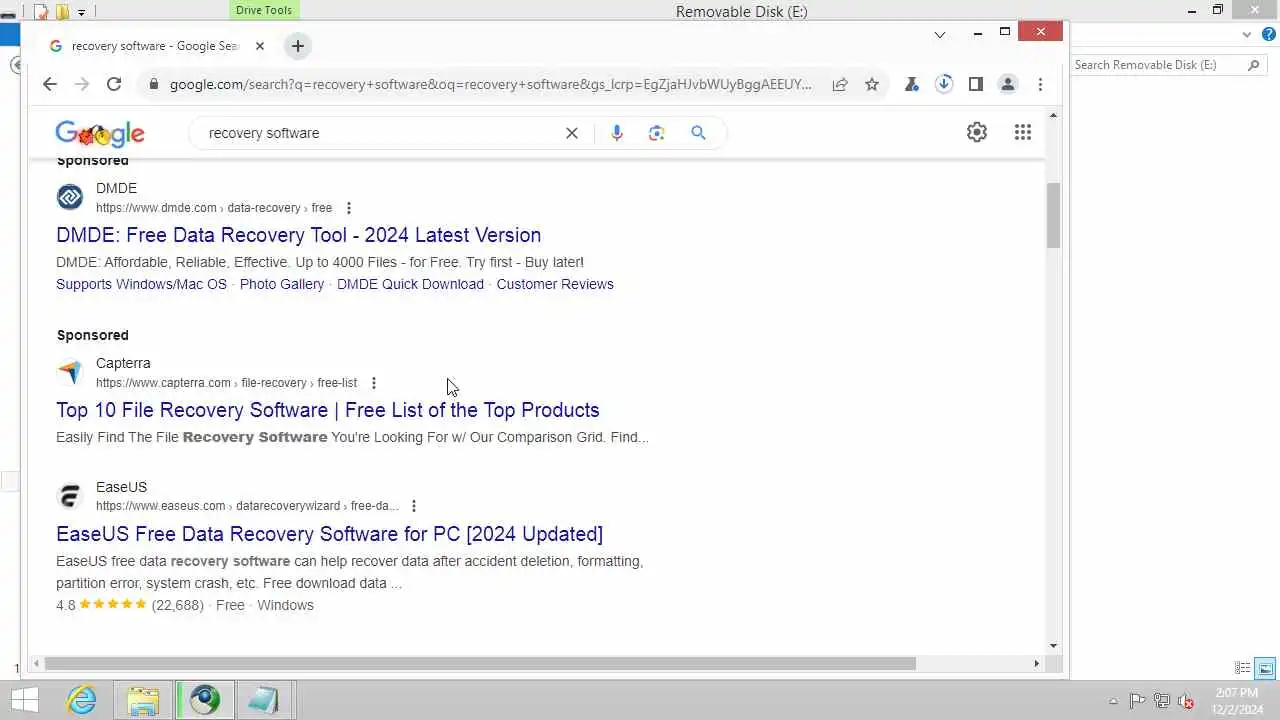Screen dimensions: 1280x720
Task: Open the network tray icon
Action: (x=1162, y=701)
